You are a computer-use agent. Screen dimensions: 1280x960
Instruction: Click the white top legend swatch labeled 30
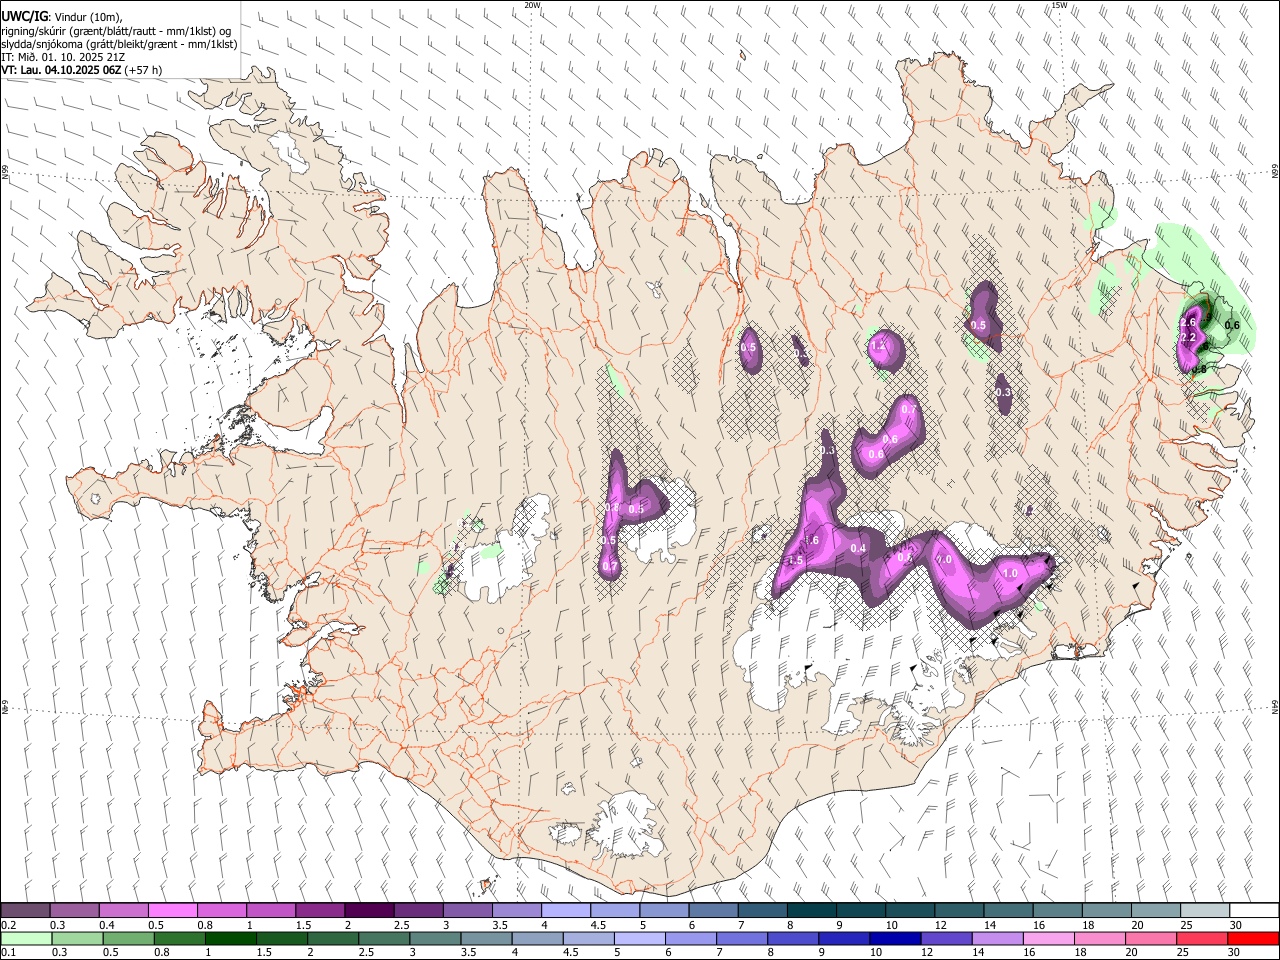pos(1253,910)
